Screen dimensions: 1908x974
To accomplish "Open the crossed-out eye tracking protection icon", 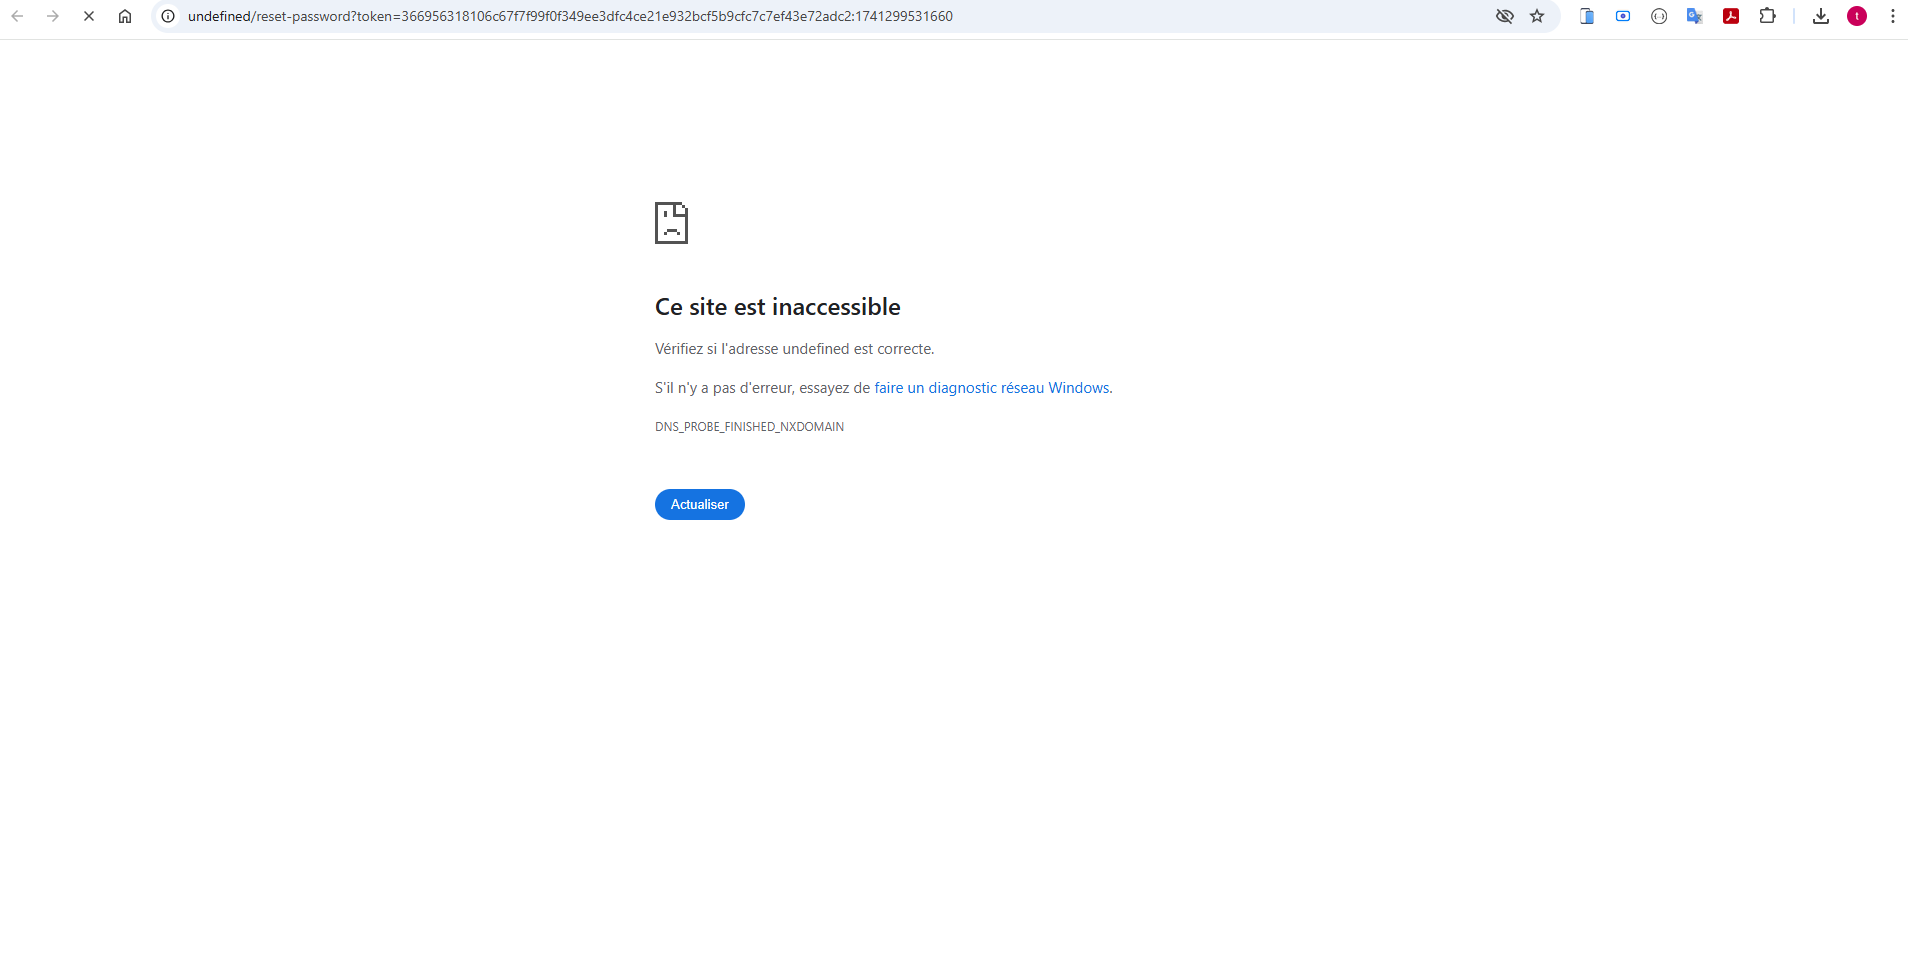I will click(x=1504, y=16).
